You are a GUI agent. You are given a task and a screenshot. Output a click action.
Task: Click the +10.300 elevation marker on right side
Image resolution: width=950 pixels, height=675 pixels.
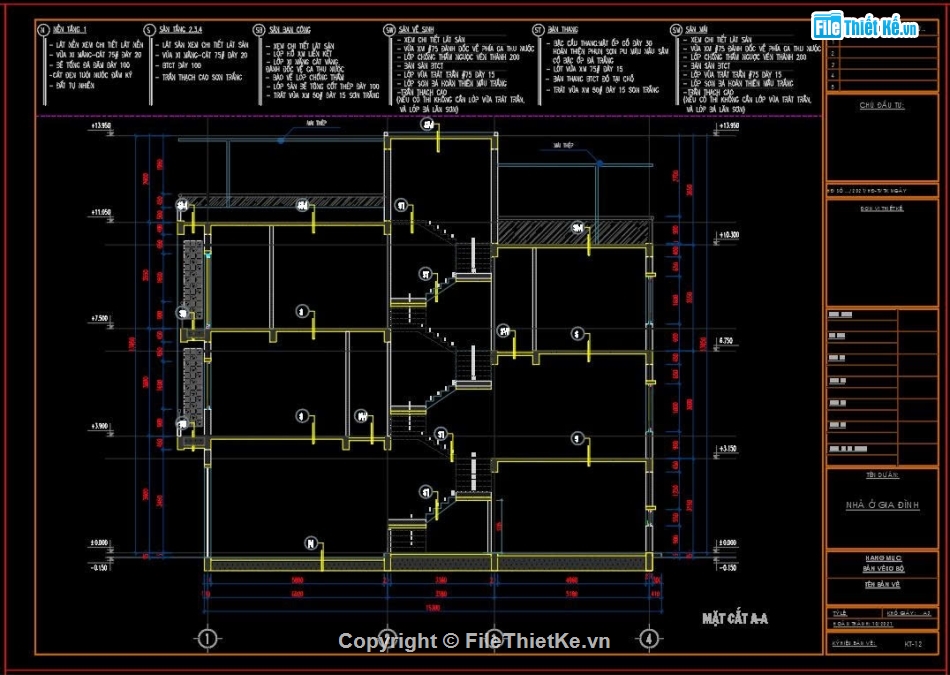(x=727, y=235)
